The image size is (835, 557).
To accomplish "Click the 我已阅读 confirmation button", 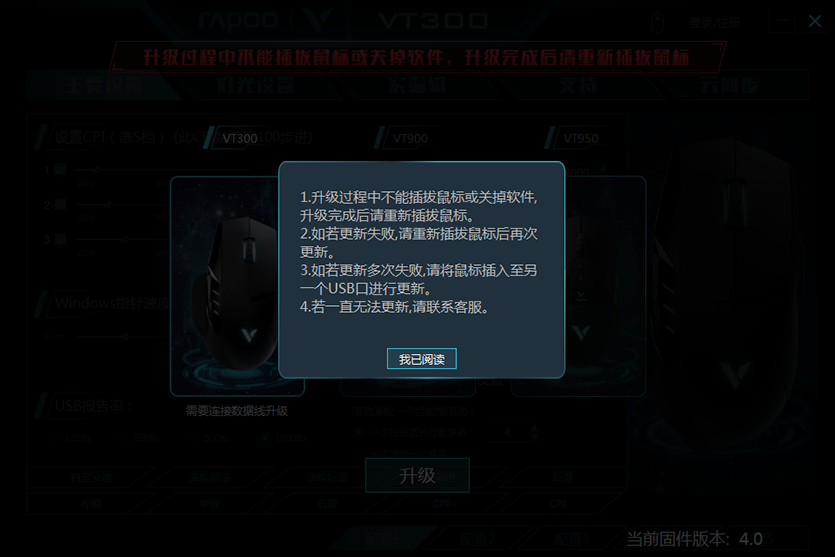I will coord(421,359).
